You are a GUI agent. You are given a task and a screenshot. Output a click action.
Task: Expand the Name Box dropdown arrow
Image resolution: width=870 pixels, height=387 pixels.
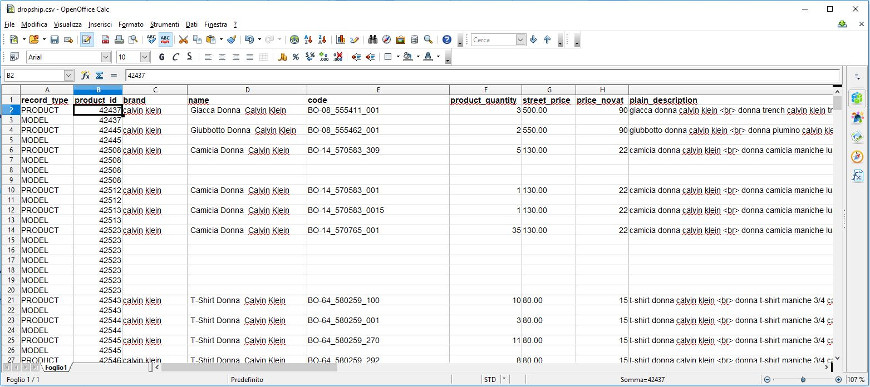(x=69, y=76)
